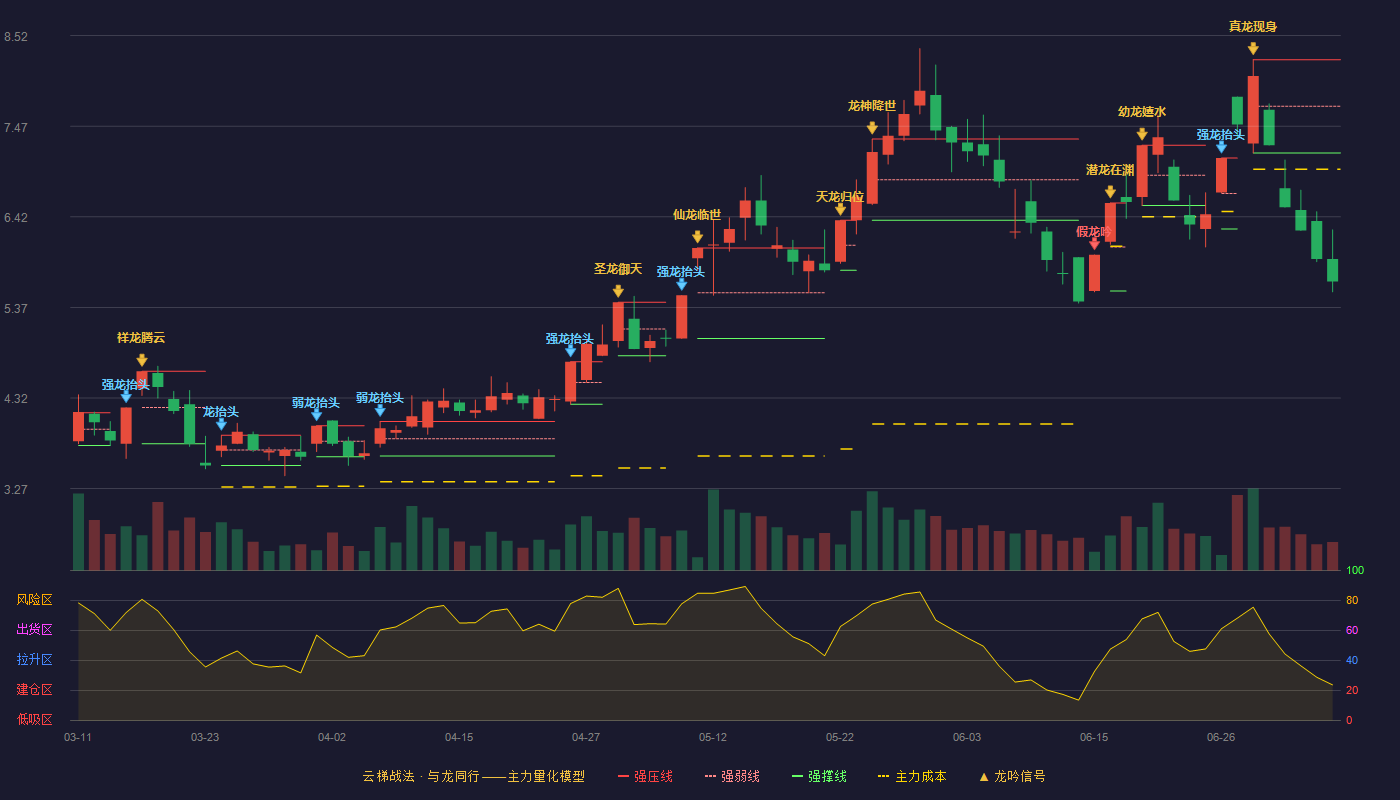Toggle the 主力成本 legend series
Viewport: 1400px width, 800px height.
click(912, 776)
